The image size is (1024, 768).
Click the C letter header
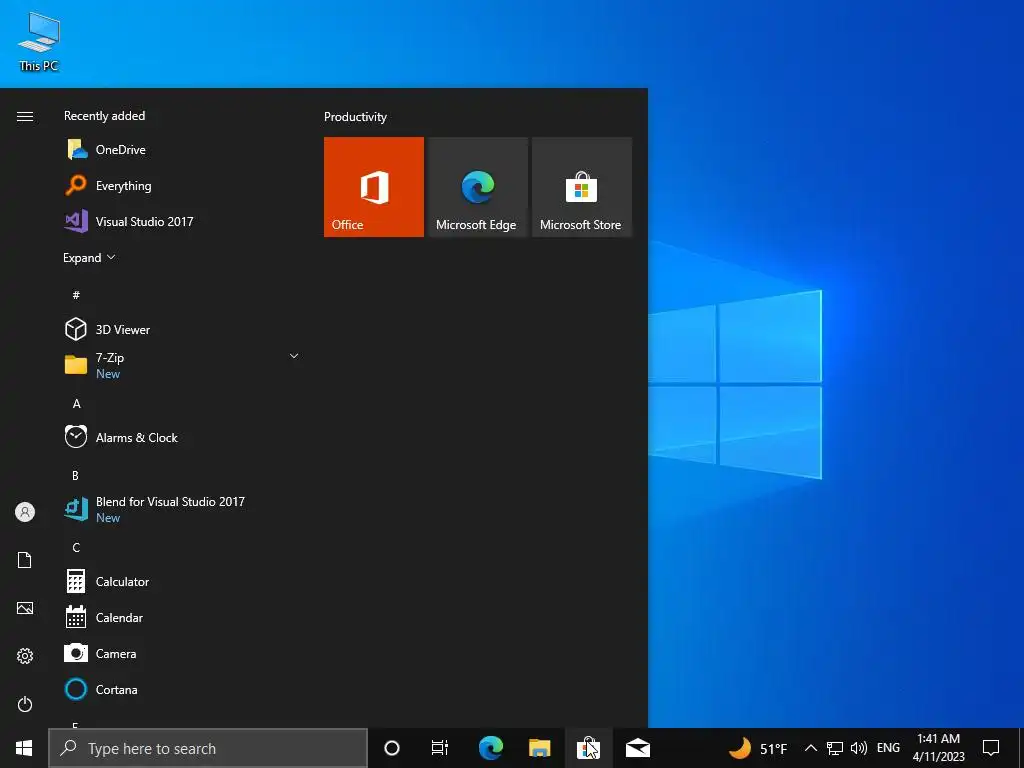click(x=76, y=547)
